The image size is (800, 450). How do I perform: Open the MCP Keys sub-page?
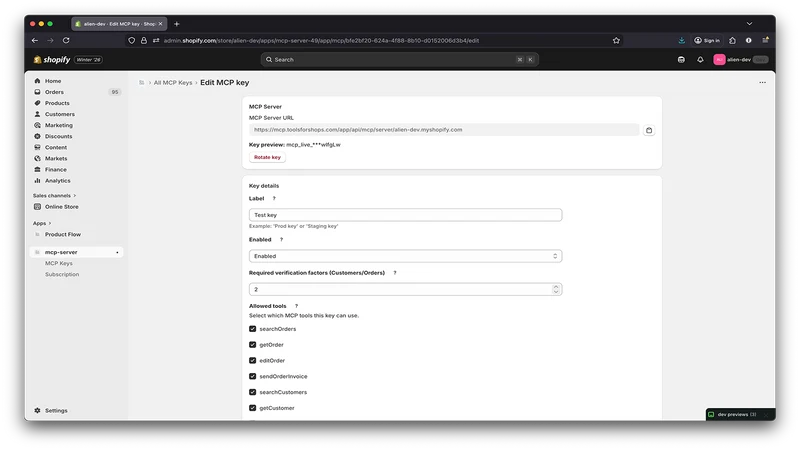[x=59, y=263]
